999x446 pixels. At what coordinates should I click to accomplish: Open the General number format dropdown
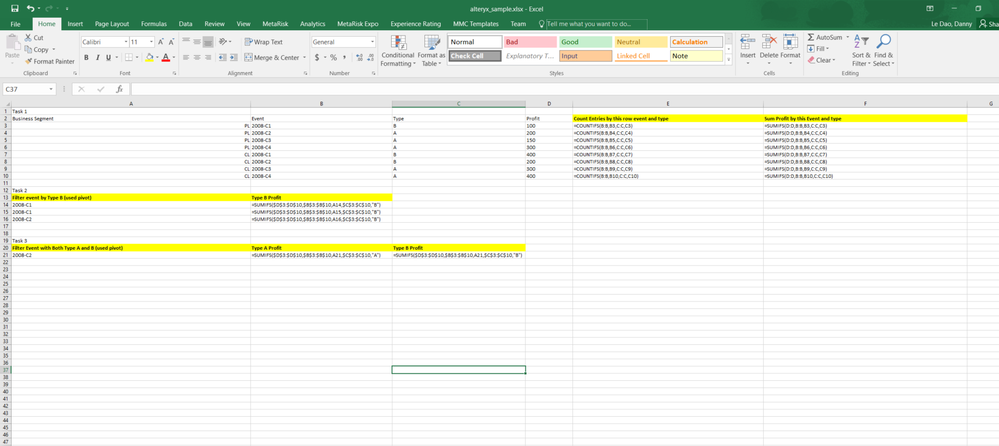tap(372, 41)
